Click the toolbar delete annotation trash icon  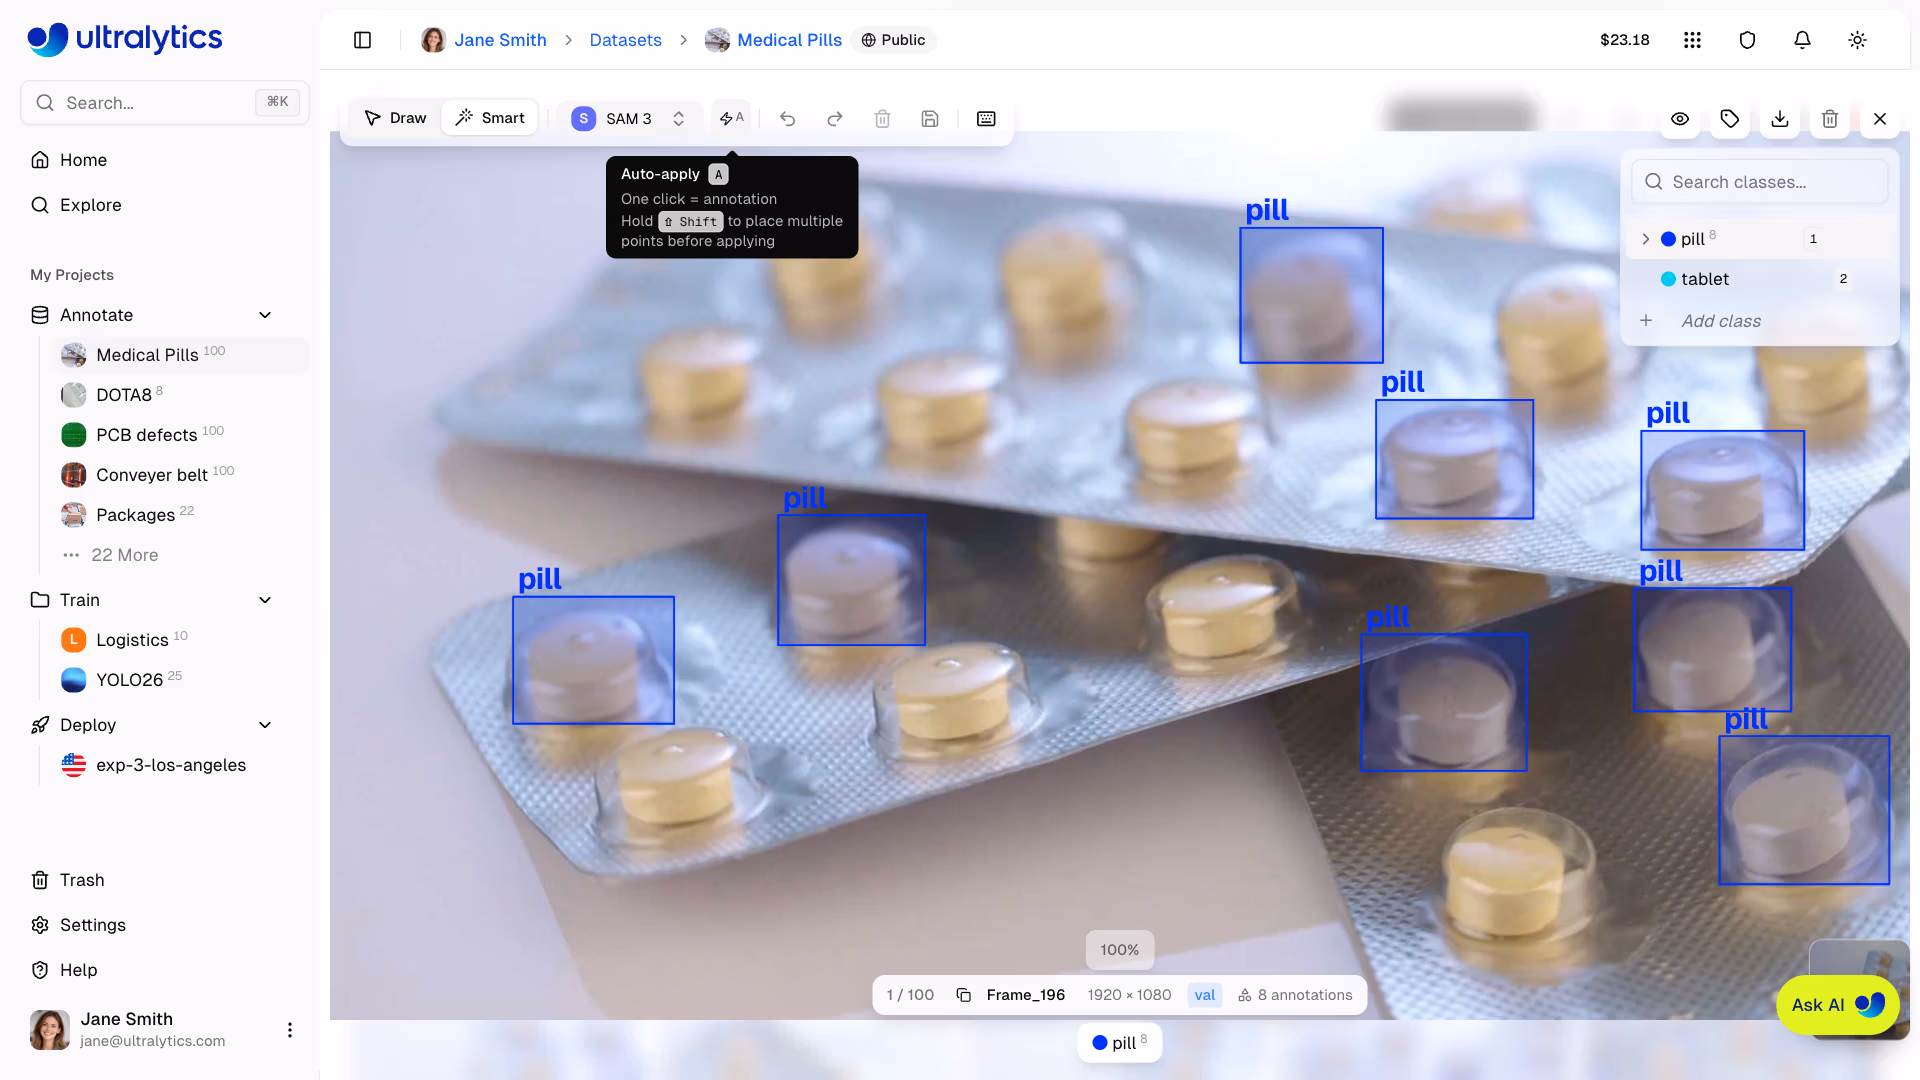pos(883,119)
